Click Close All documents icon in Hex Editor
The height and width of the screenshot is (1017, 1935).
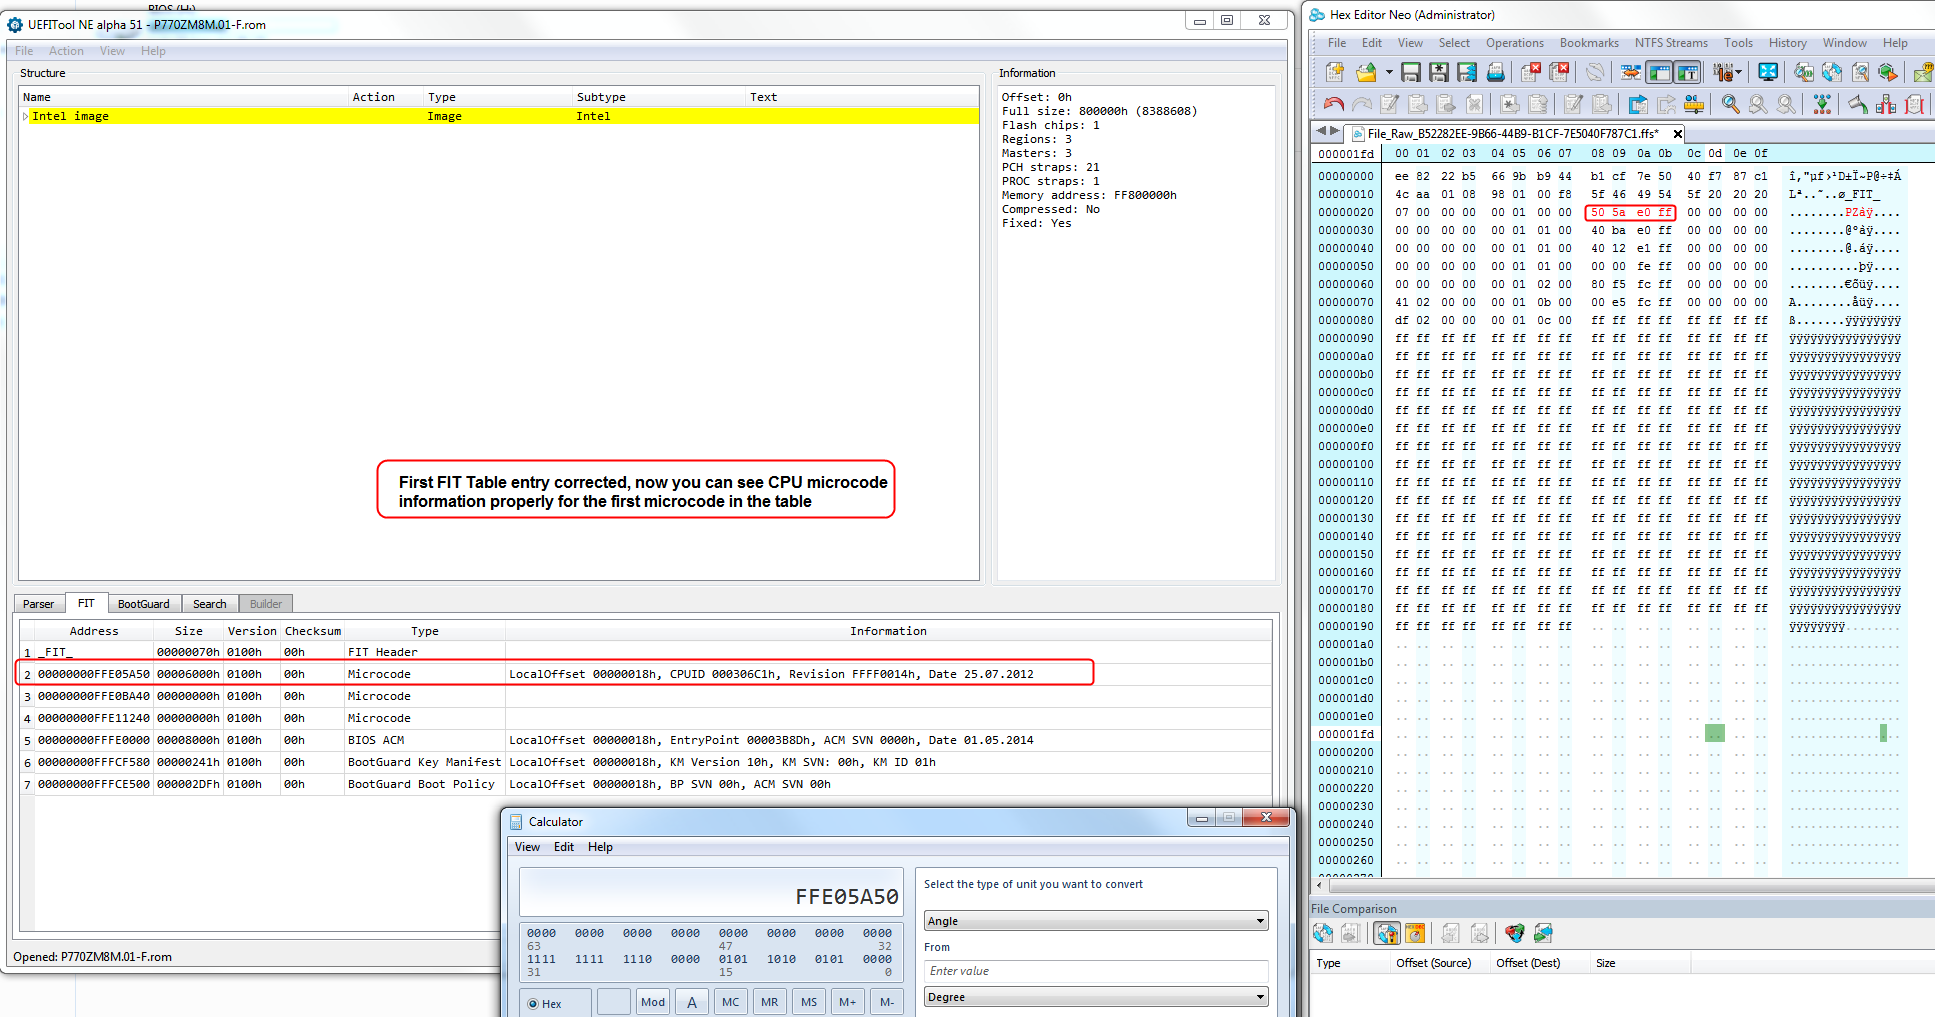[1559, 72]
